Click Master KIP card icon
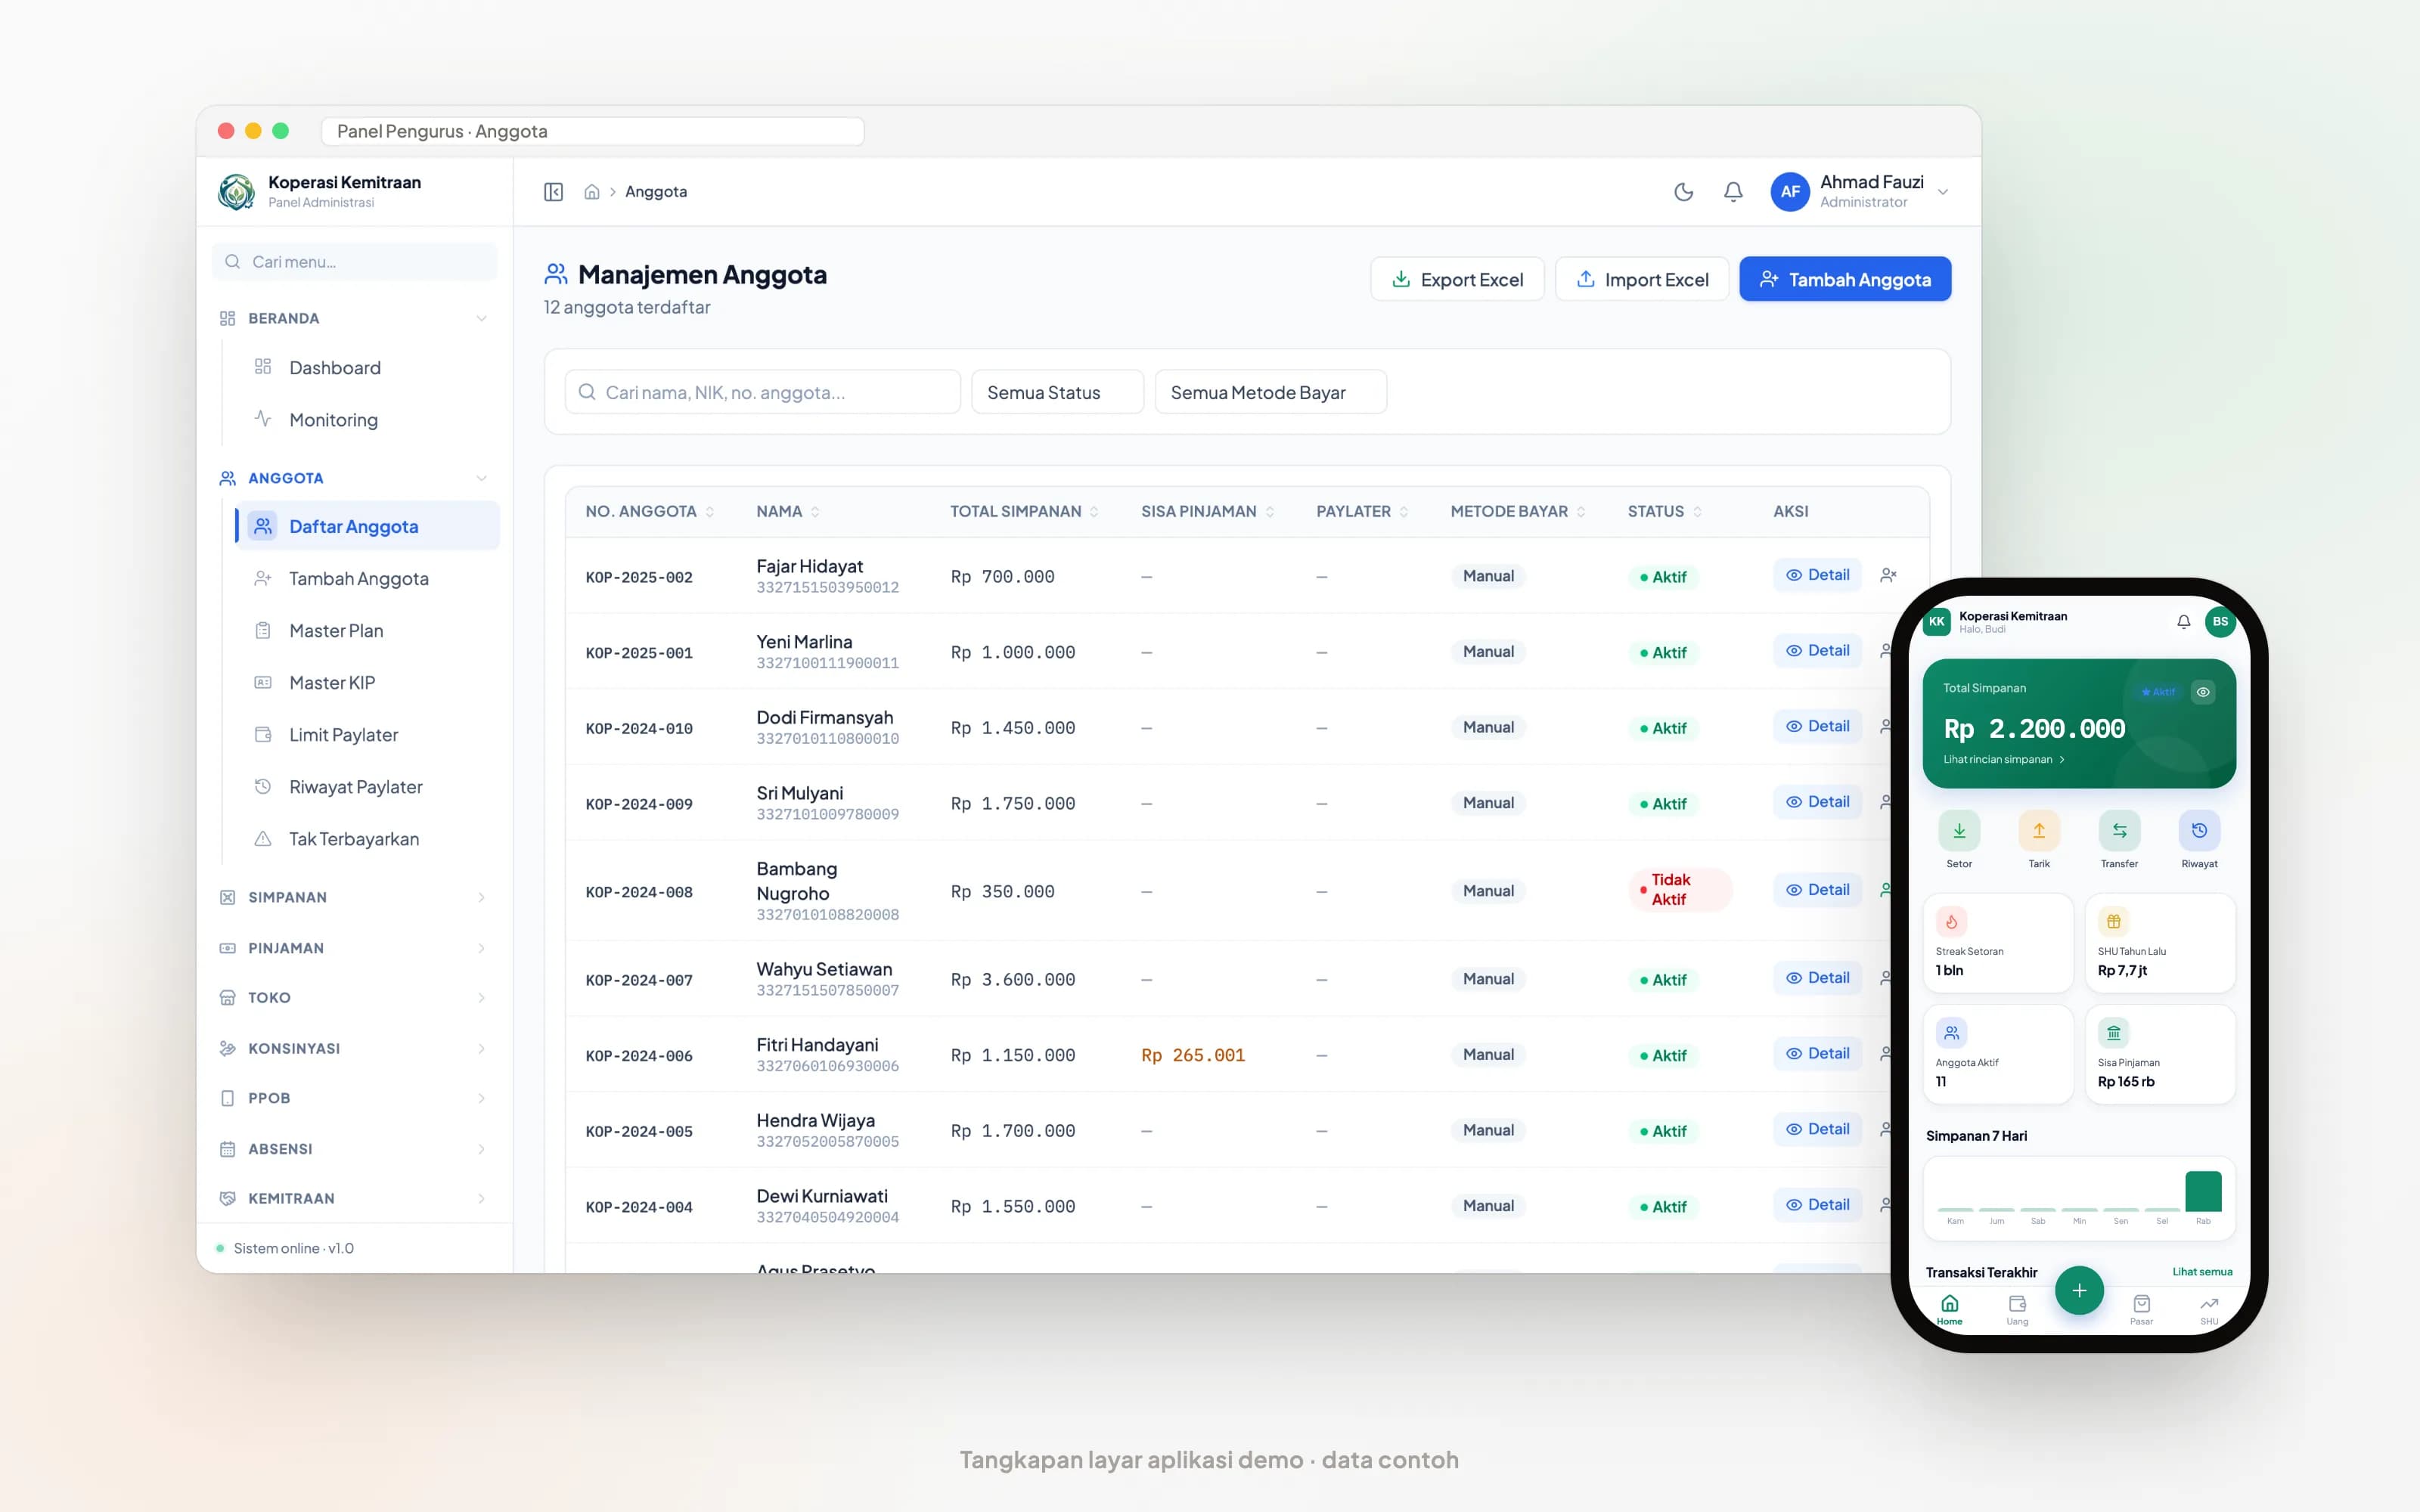 click(x=263, y=683)
